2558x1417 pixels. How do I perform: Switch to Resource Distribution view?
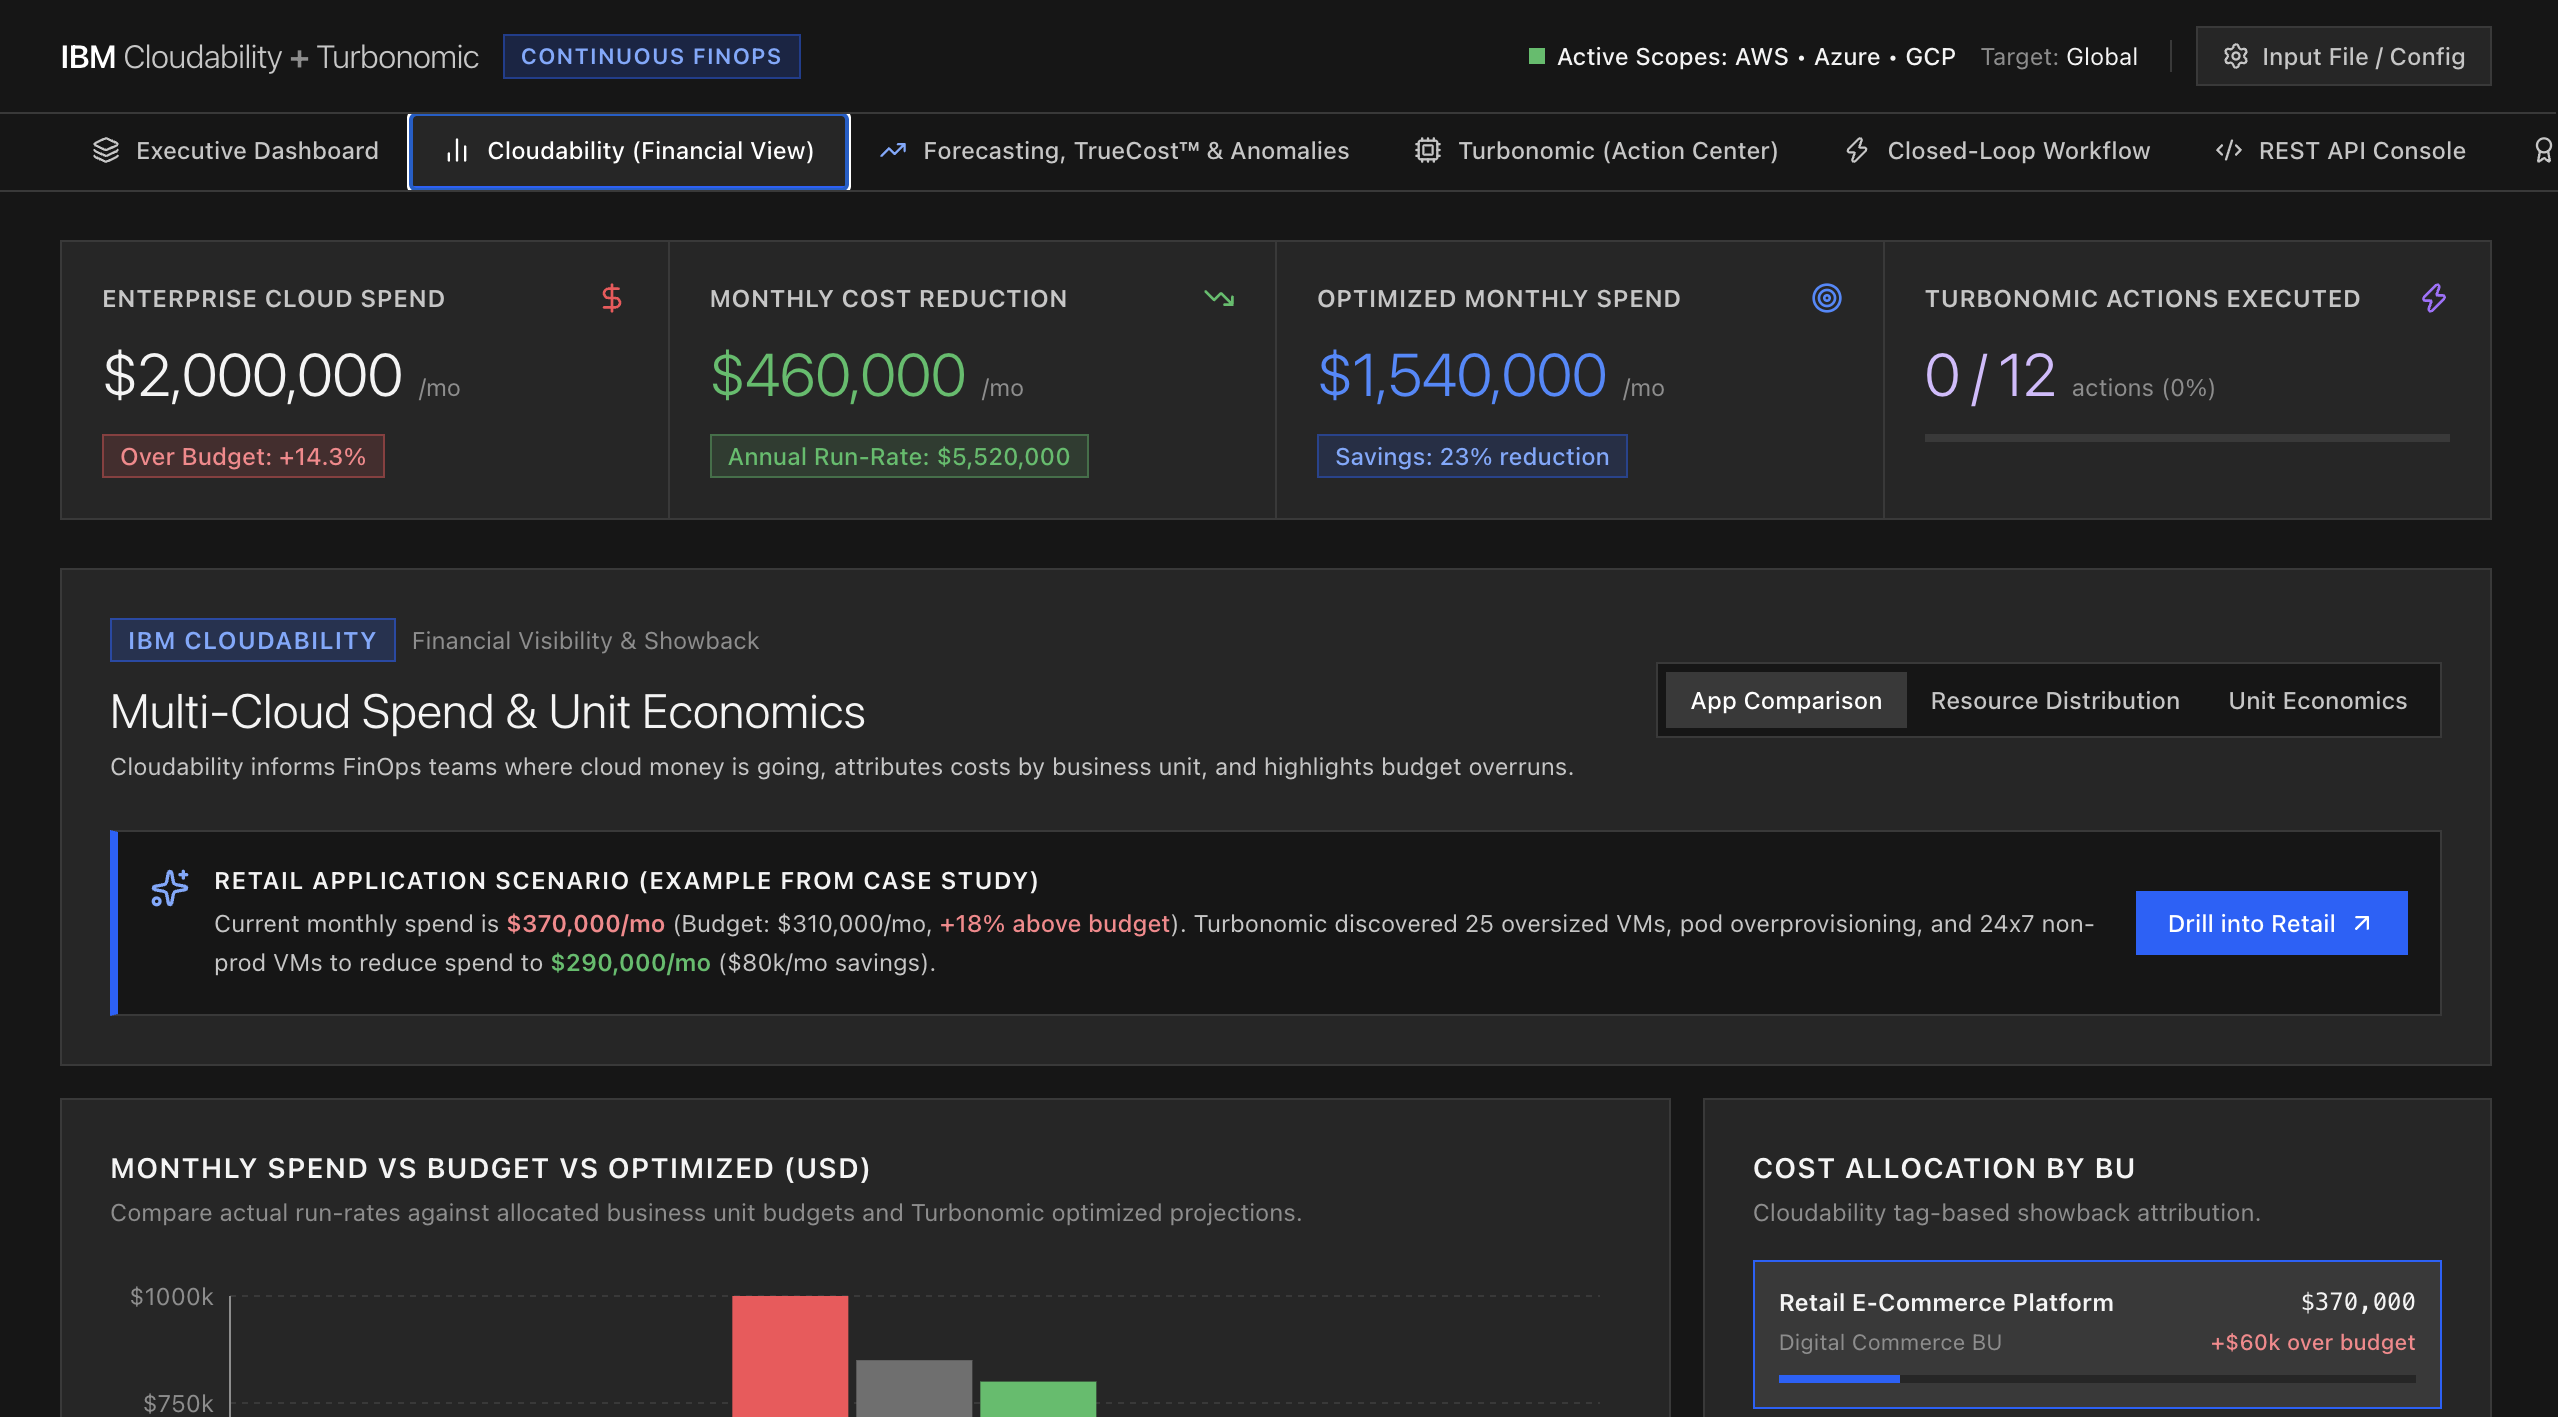(x=2055, y=701)
